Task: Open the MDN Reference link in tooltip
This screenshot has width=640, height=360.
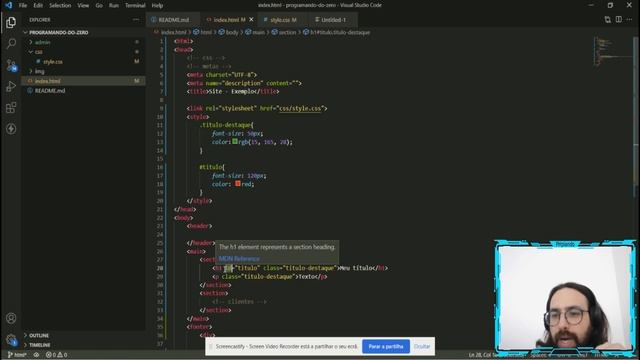Action: (239, 259)
